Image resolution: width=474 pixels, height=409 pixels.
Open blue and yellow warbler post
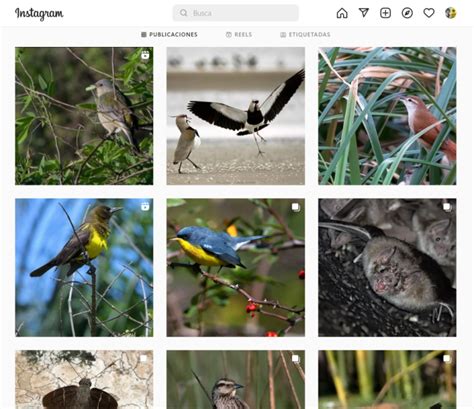coord(236,268)
